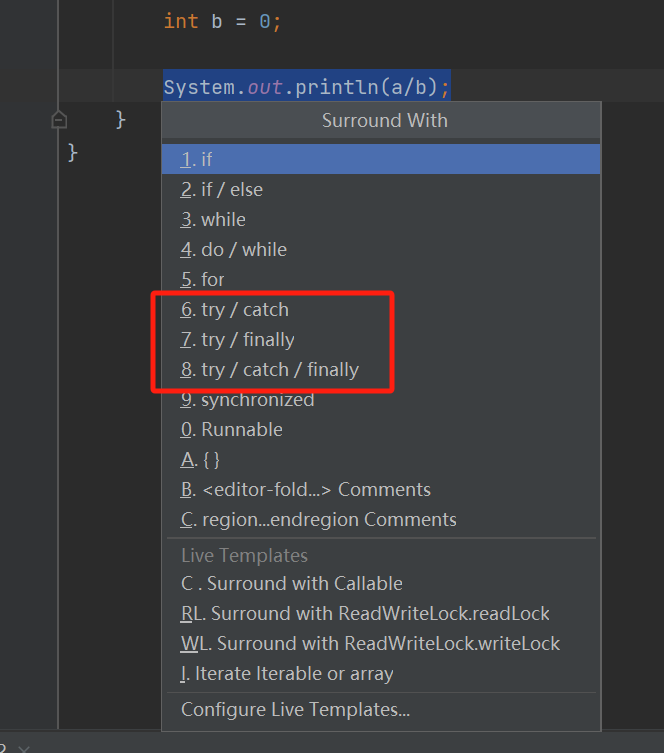Surround selection with try / catch
This screenshot has width=664, height=753.
[x=235, y=309]
